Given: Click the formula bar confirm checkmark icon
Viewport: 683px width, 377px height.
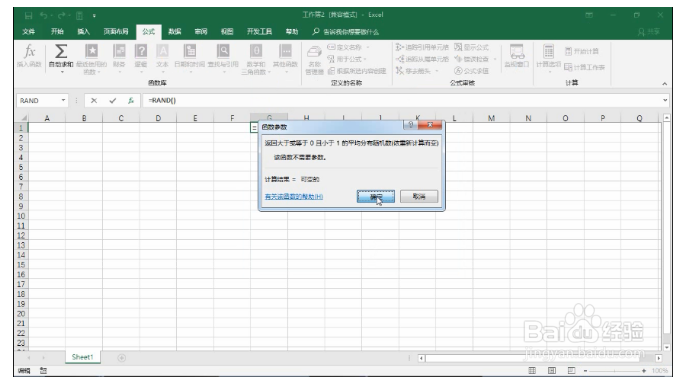Looking at the screenshot, I should pos(113,101).
